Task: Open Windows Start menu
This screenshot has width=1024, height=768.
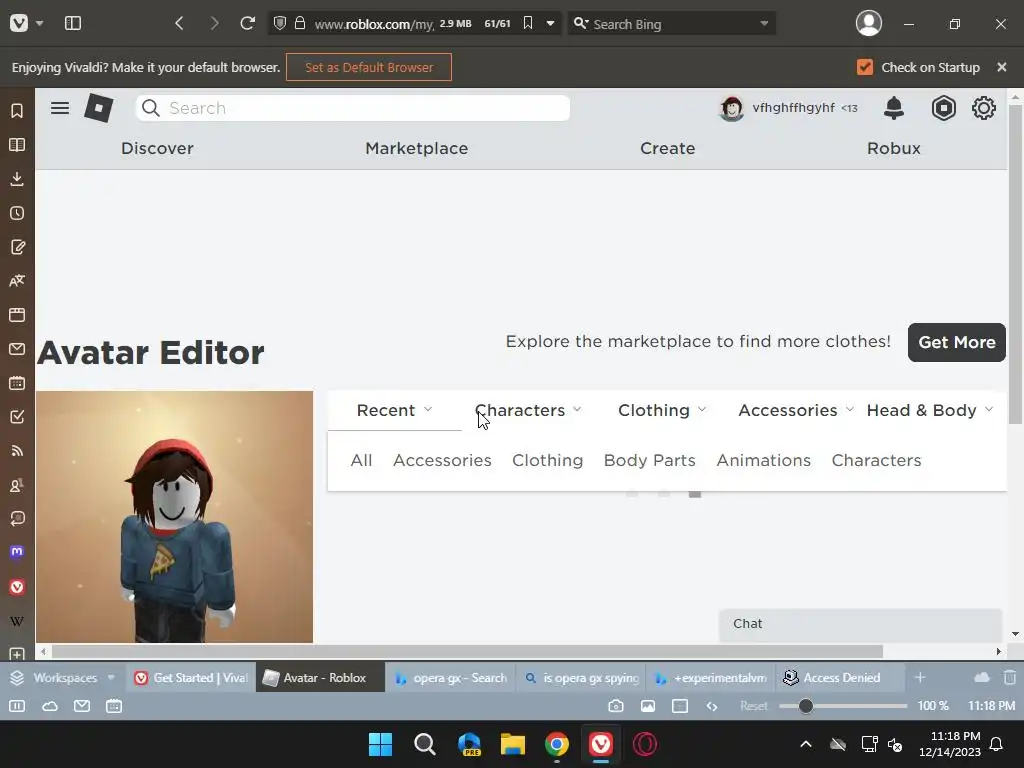Action: tap(380, 744)
